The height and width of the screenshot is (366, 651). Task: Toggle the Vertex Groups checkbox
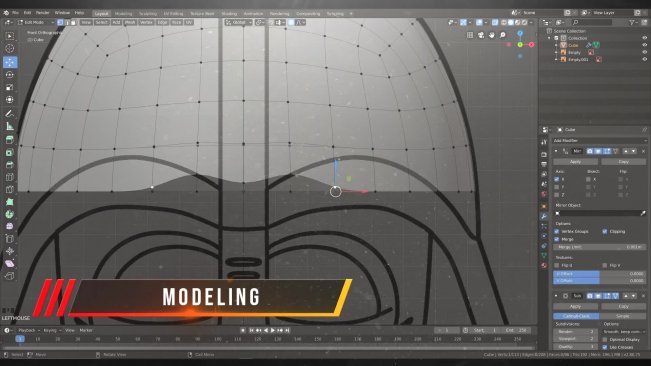(556, 232)
